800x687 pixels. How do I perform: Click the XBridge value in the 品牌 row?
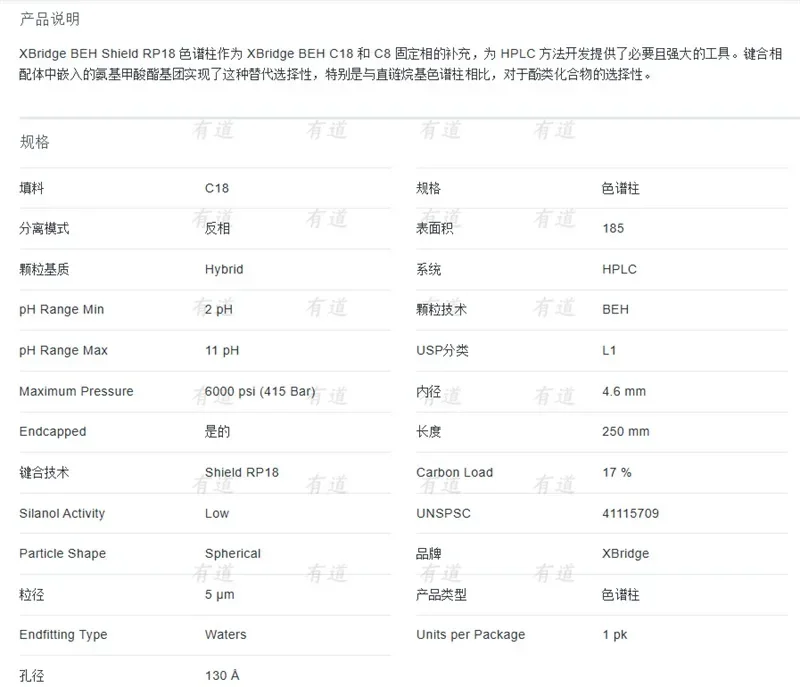pyautogui.click(x=626, y=553)
